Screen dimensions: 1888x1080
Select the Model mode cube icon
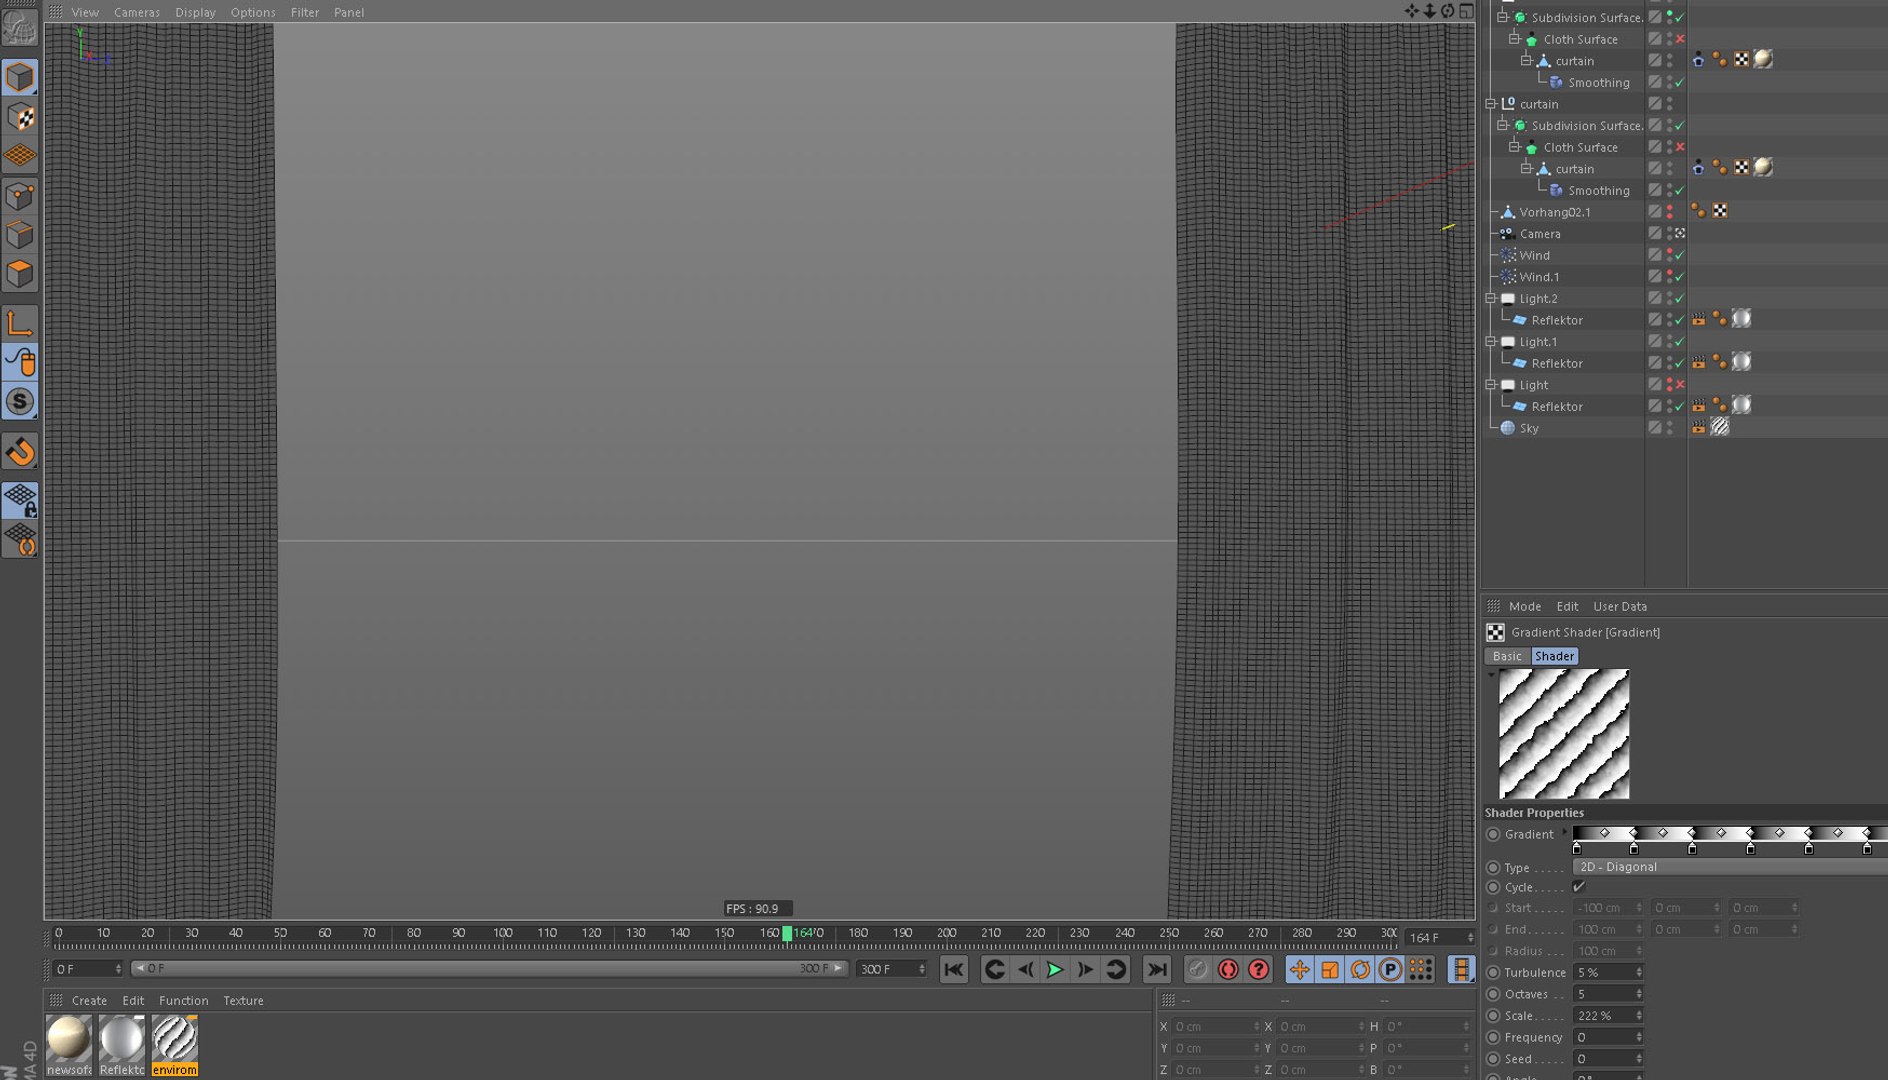click(x=20, y=78)
